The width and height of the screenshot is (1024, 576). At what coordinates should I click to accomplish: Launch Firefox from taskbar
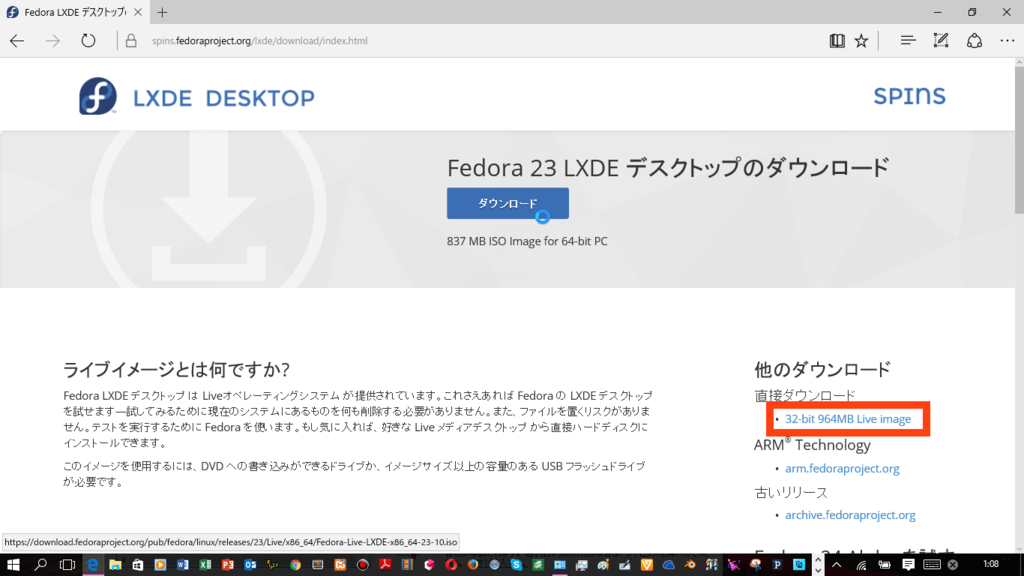pos(472,565)
